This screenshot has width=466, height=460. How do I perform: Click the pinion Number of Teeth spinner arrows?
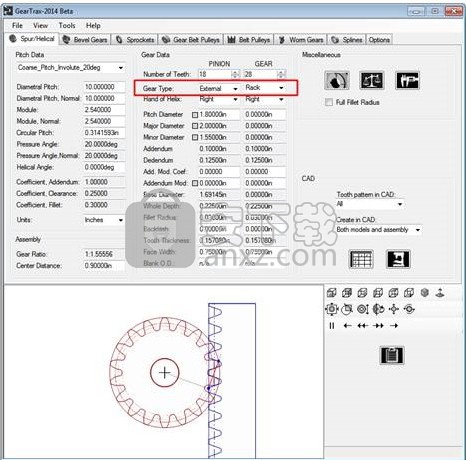click(235, 74)
